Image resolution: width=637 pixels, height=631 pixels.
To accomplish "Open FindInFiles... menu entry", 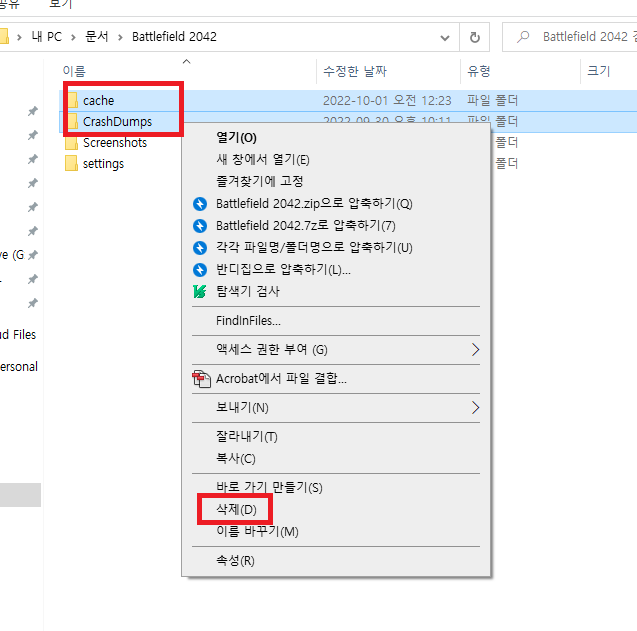I will 248,321.
